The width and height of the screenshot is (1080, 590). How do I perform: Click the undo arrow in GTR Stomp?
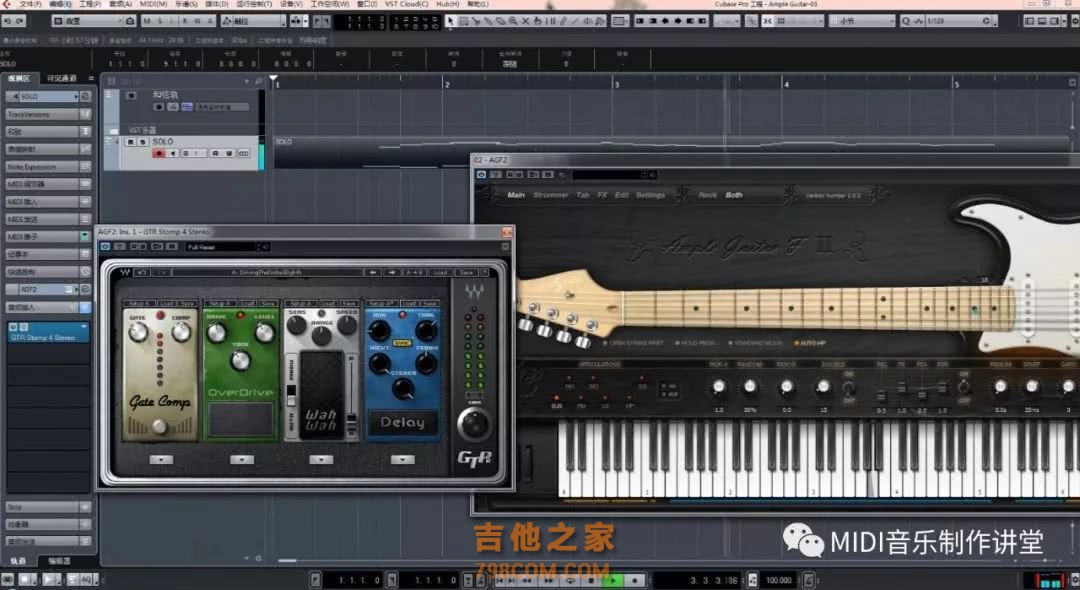[142, 273]
